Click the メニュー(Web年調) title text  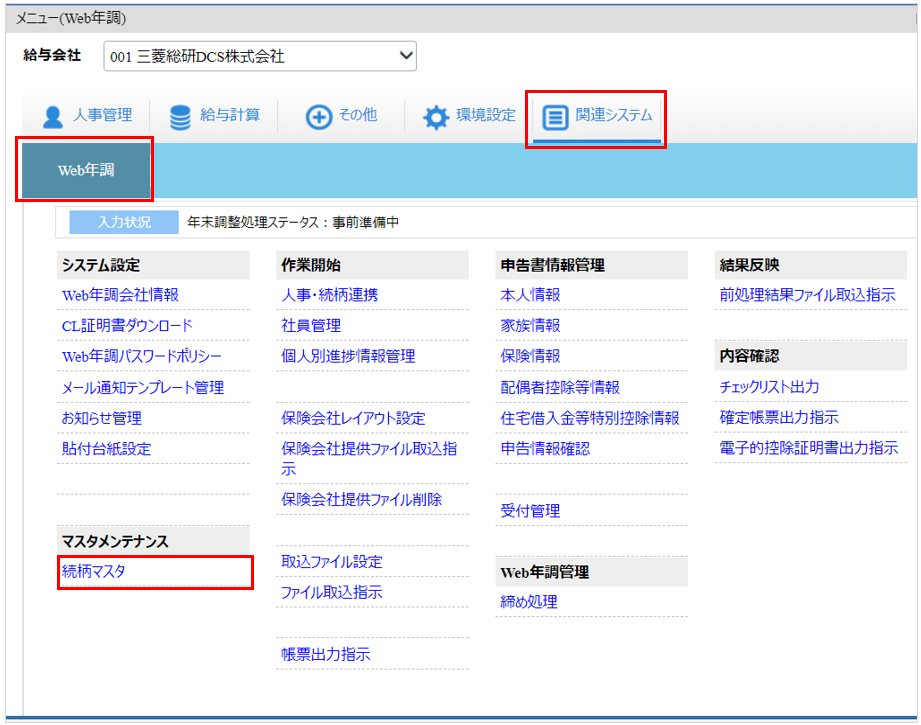click(x=70, y=18)
